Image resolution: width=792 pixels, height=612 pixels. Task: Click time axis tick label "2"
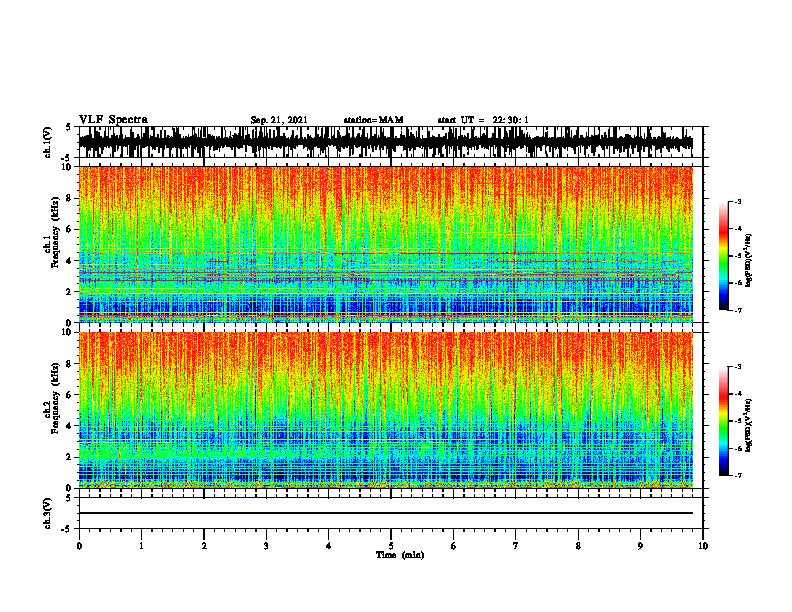204,546
